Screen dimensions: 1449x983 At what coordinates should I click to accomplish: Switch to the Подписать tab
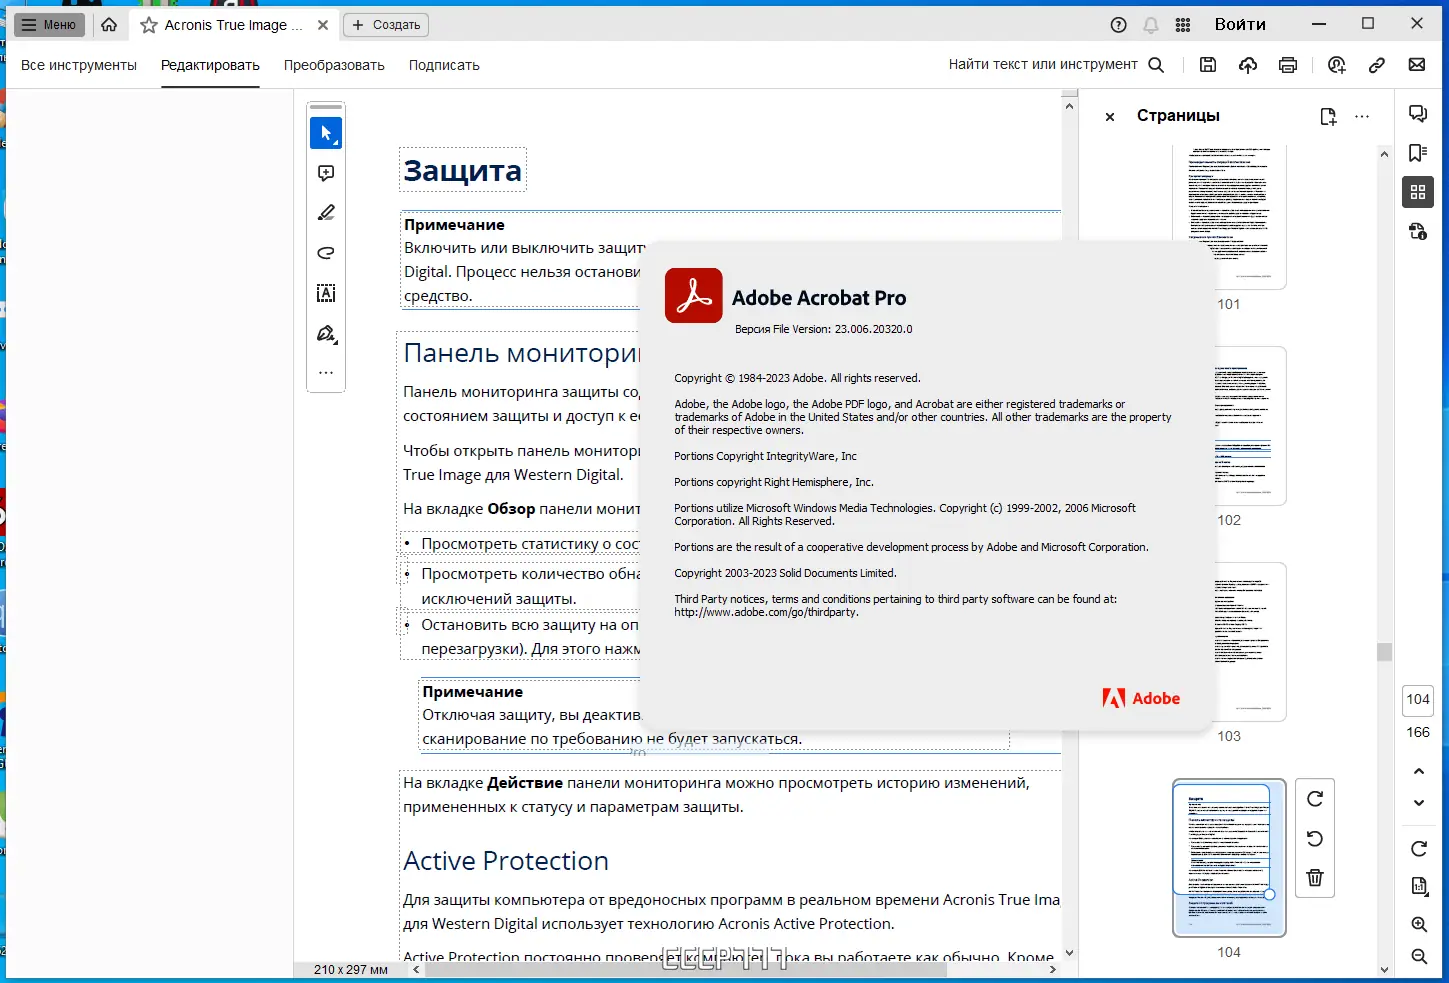click(x=444, y=65)
